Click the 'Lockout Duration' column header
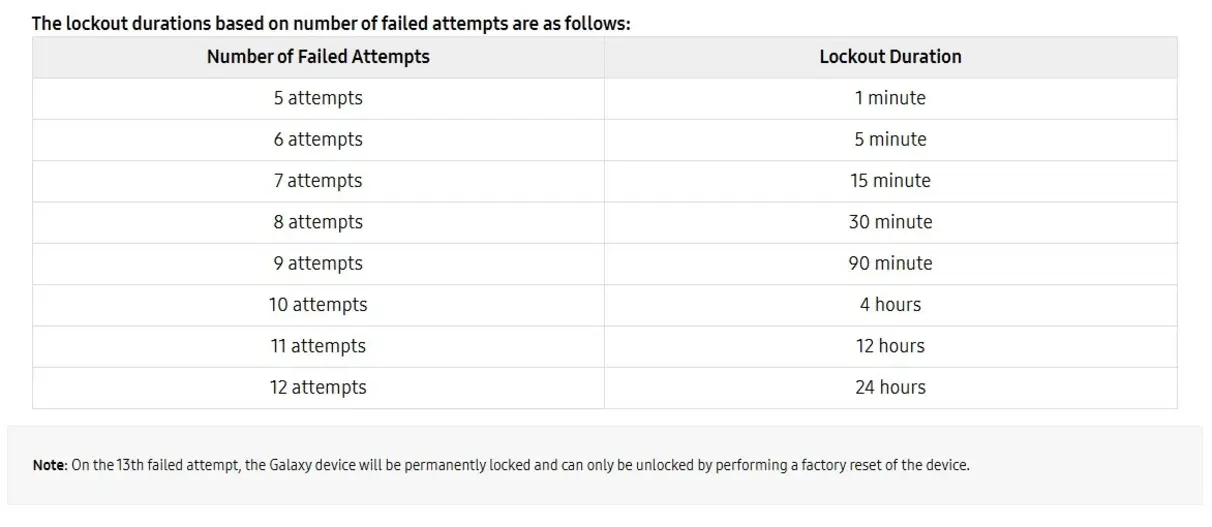 click(x=890, y=57)
